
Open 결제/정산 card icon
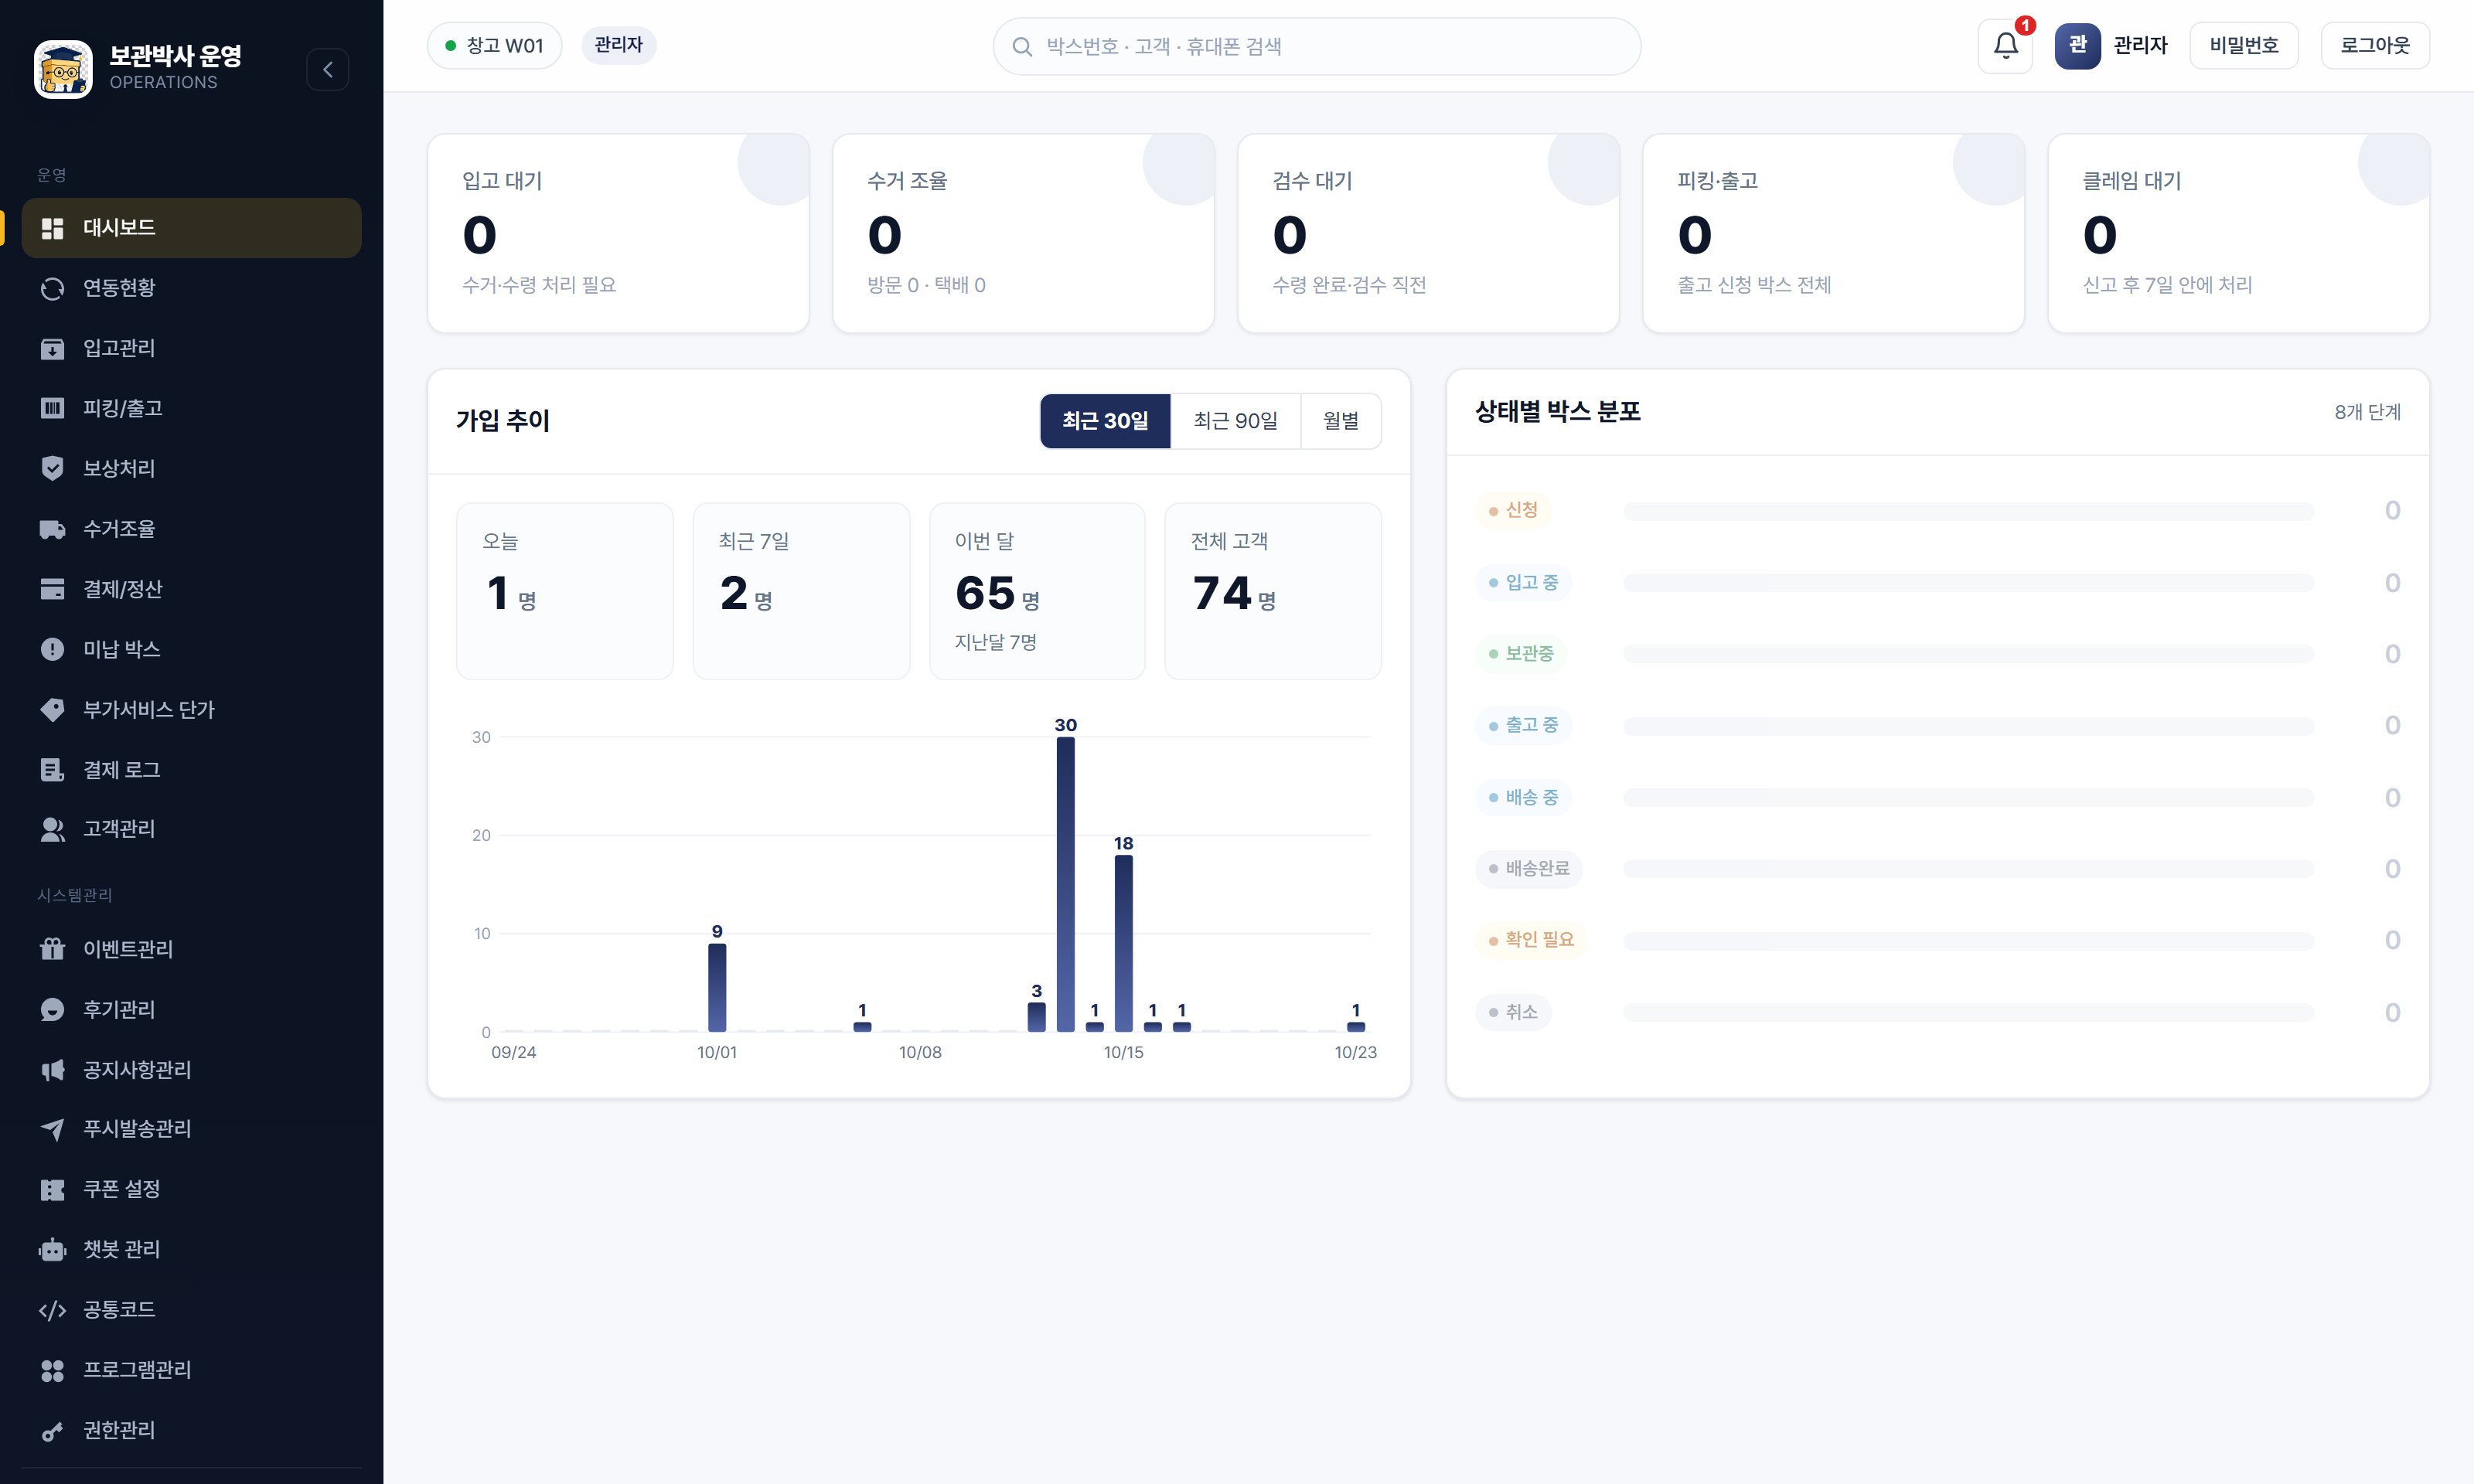[52, 589]
